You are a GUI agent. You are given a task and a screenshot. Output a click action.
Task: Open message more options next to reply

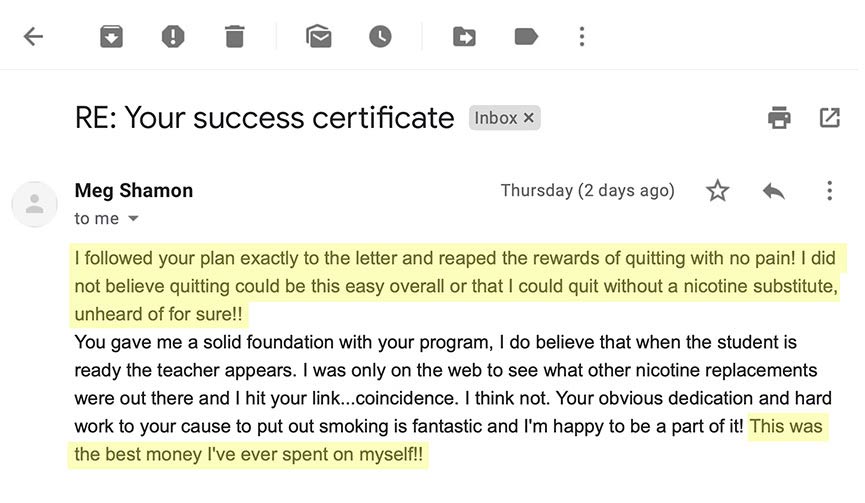pyautogui.click(x=829, y=191)
